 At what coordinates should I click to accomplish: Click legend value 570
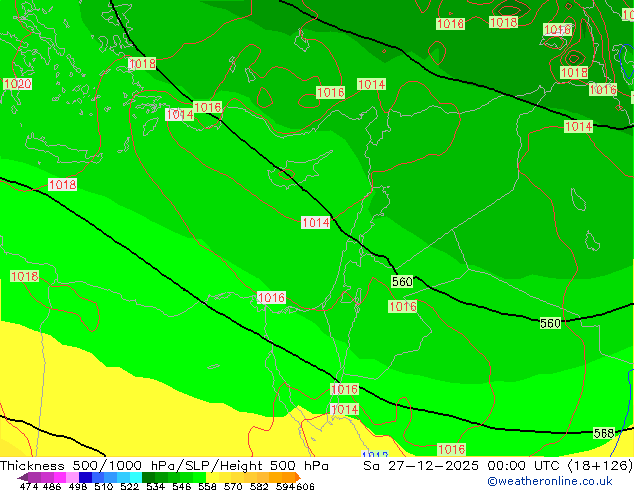[233, 486]
